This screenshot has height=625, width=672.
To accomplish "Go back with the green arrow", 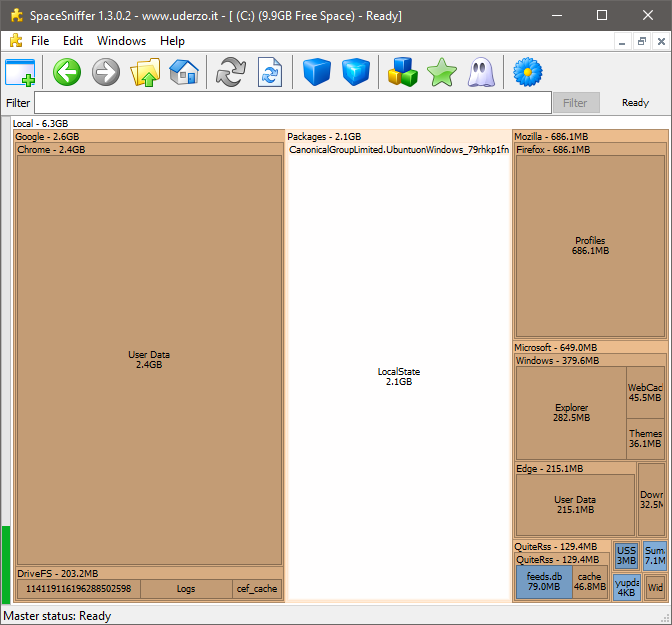I will point(67,72).
